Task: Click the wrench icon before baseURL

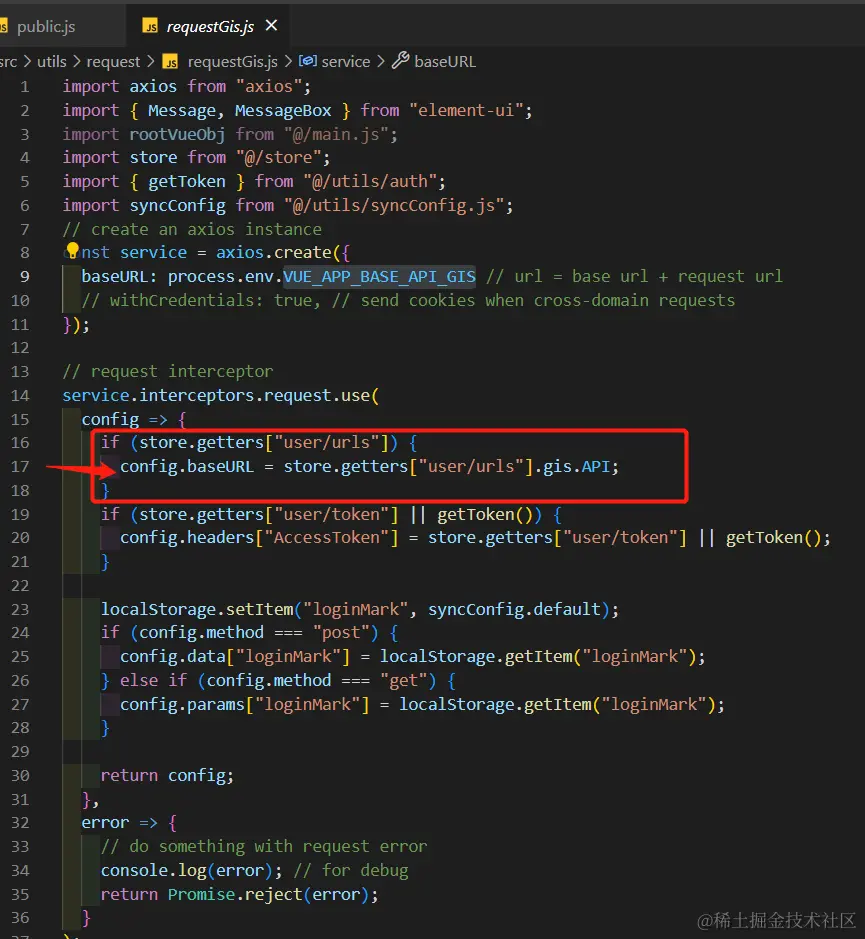Action: coord(400,60)
